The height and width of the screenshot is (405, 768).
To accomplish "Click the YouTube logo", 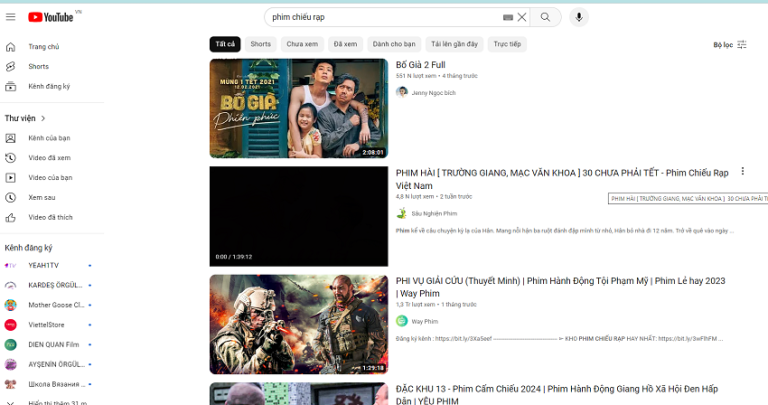I will (x=50, y=17).
